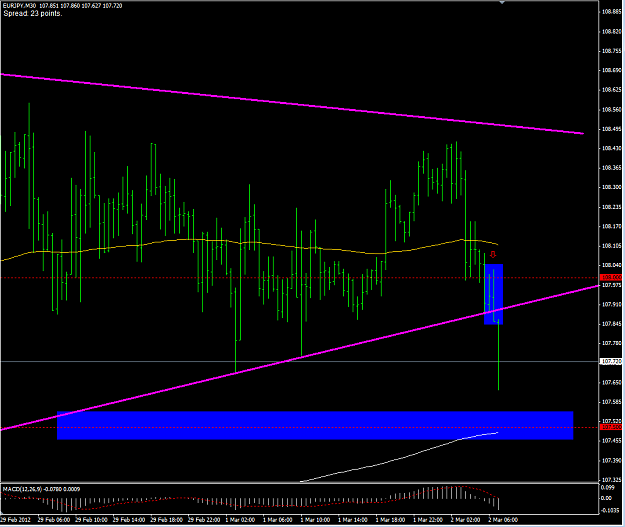The height and width of the screenshot is (527, 625).
Task: Click the 0.099 MACD scale value
Action: [x=607, y=488]
